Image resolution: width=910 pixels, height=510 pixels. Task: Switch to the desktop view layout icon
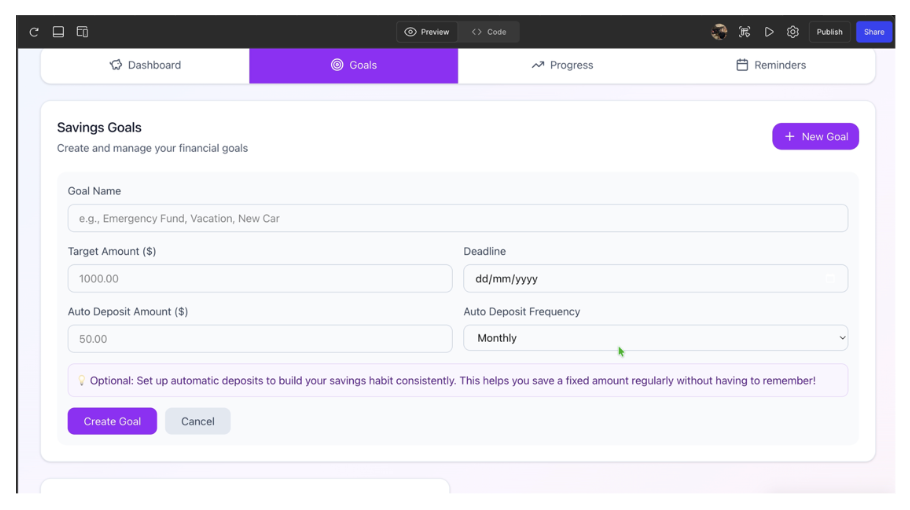tap(58, 32)
